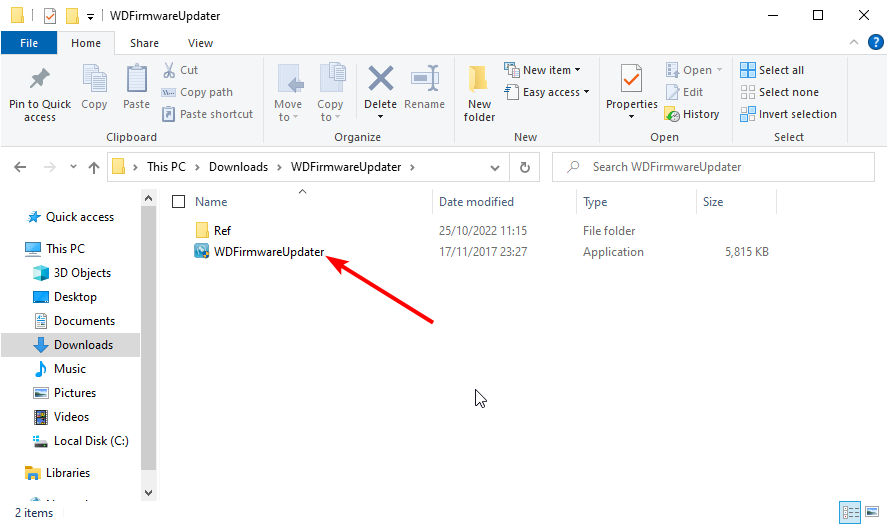Switch to Large icons view in the status bar

point(872,513)
